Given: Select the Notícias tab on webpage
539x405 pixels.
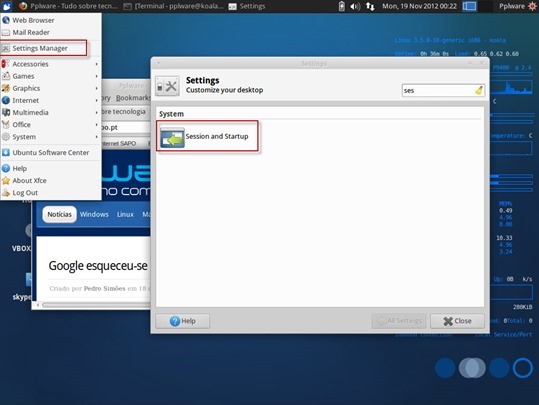Looking at the screenshot, I should (x=59, y=214).
